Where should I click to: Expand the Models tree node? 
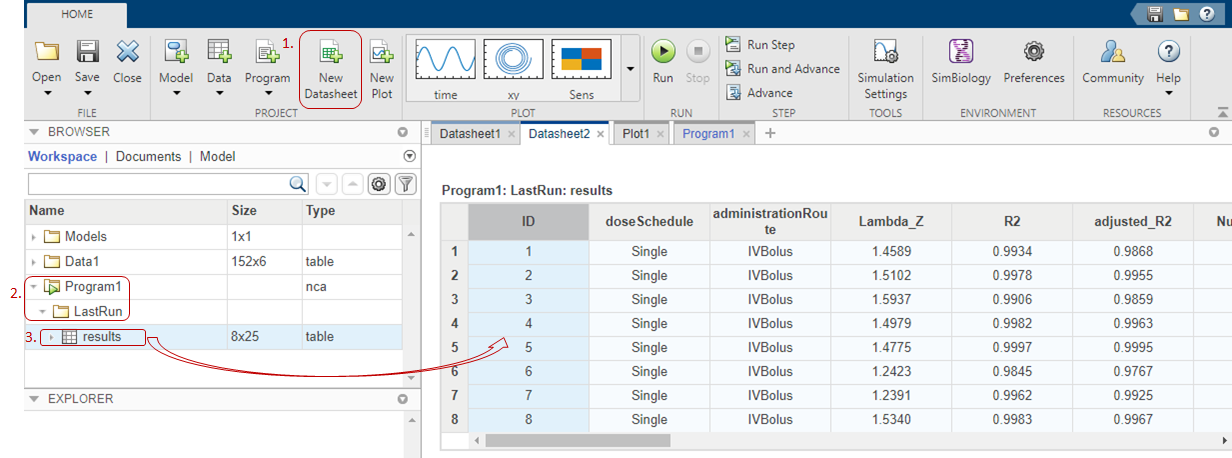pyautogui.click(x=33, y=237)
